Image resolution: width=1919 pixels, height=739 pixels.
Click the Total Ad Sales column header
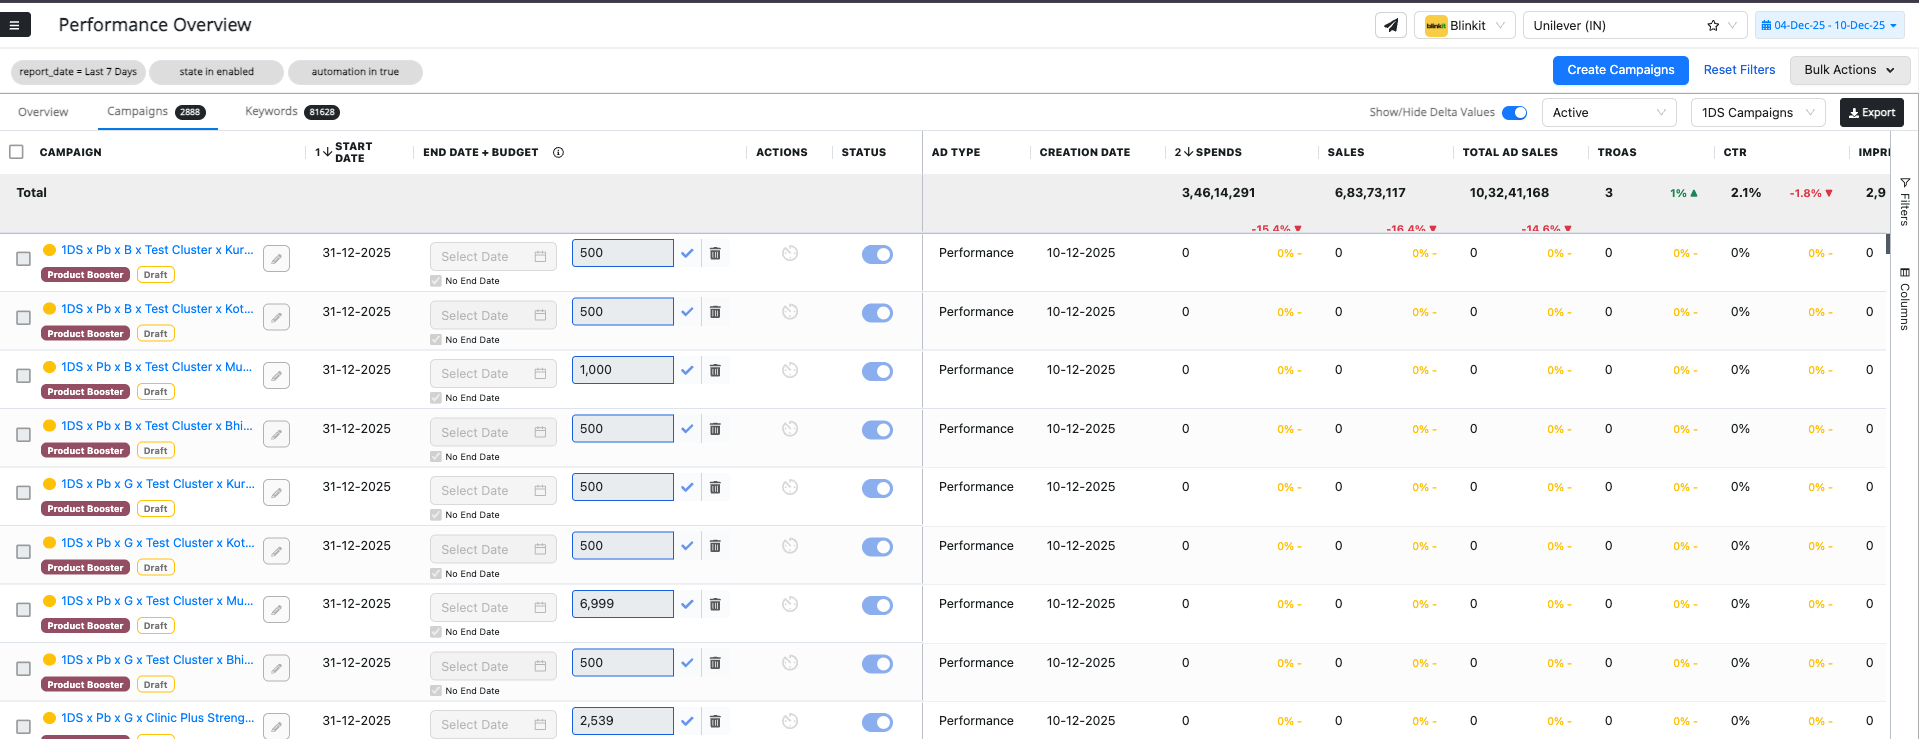pos(1510,152)
